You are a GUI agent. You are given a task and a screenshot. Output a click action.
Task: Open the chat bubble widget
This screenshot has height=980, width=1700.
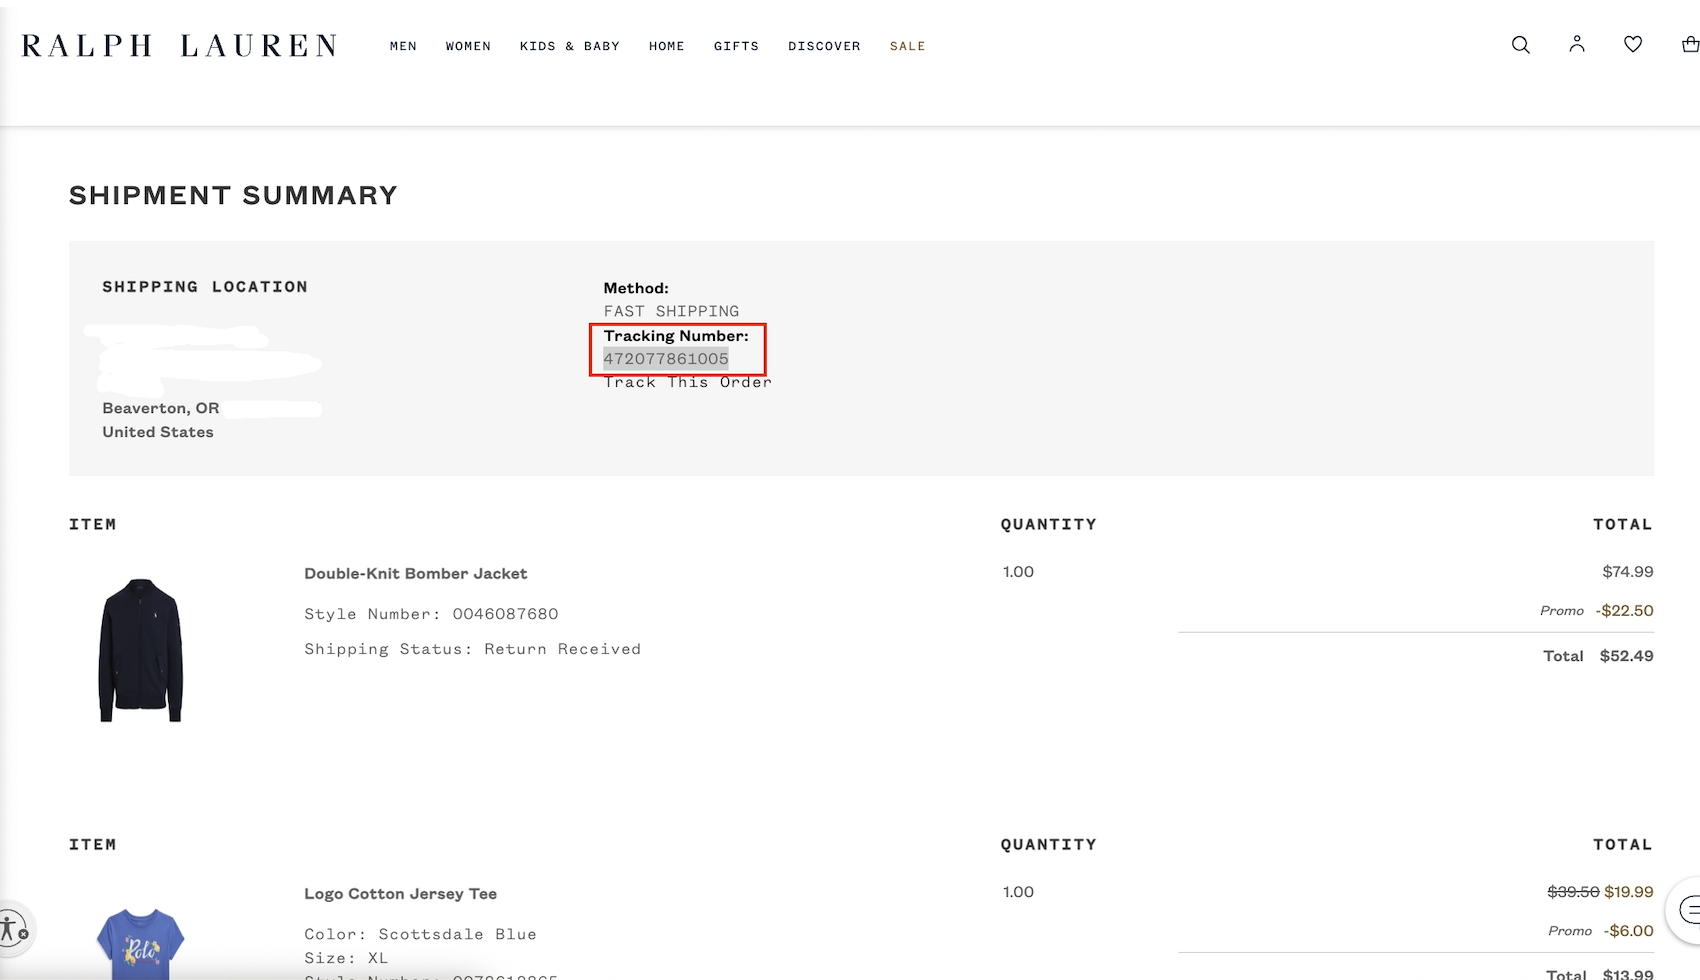click(x=1688, y=910)
